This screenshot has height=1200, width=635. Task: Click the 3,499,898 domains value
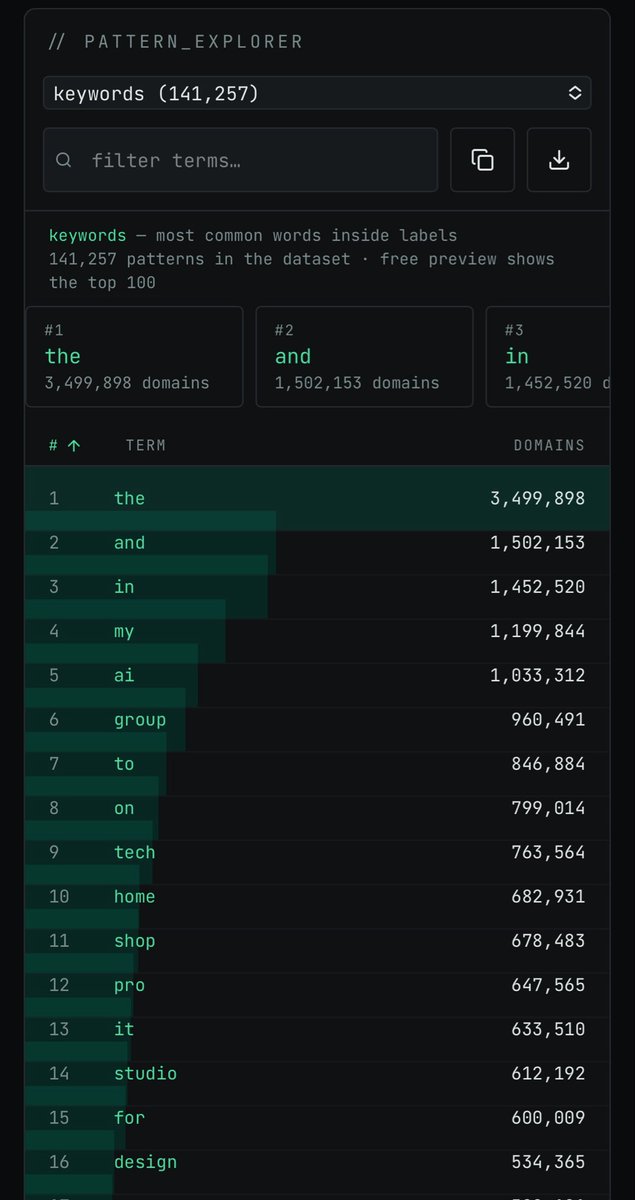pos(537,498)
